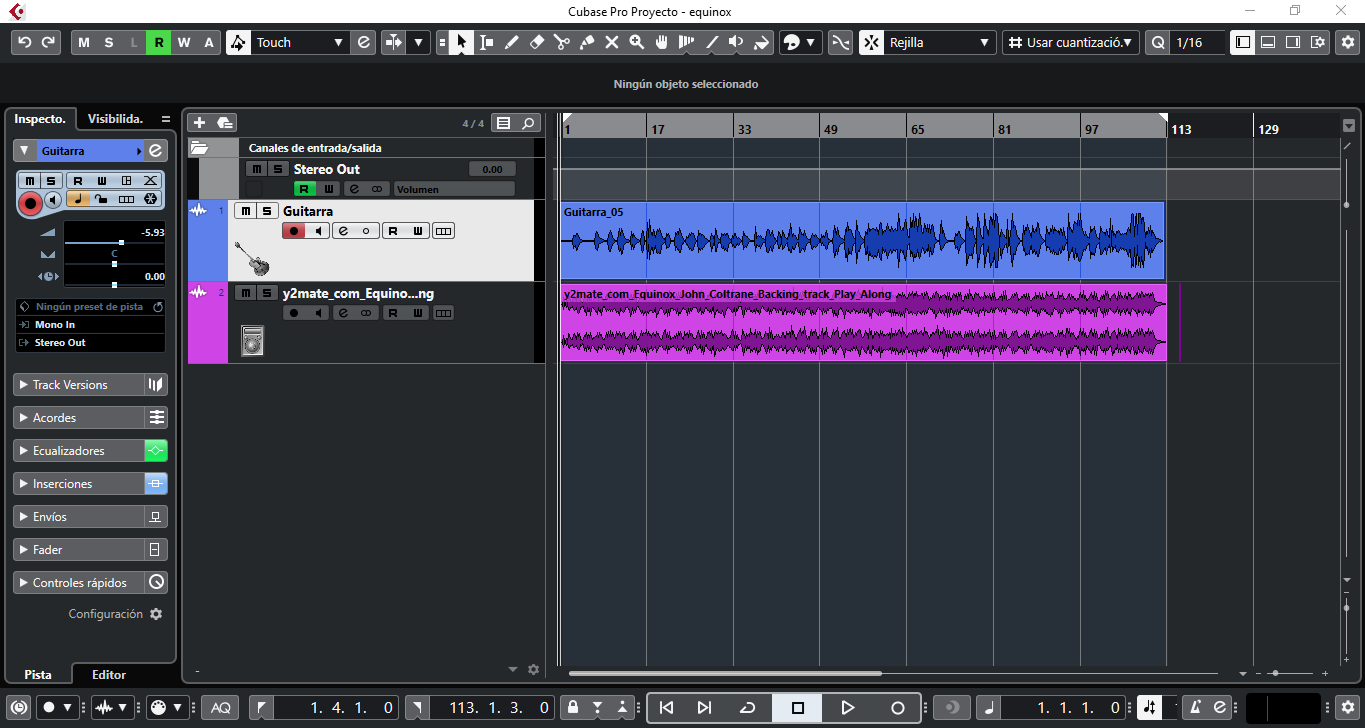Viewport: 1365px width, 728px height.
Task: Click the AQ auto-quantize button
Action: [x=220, y=707]
